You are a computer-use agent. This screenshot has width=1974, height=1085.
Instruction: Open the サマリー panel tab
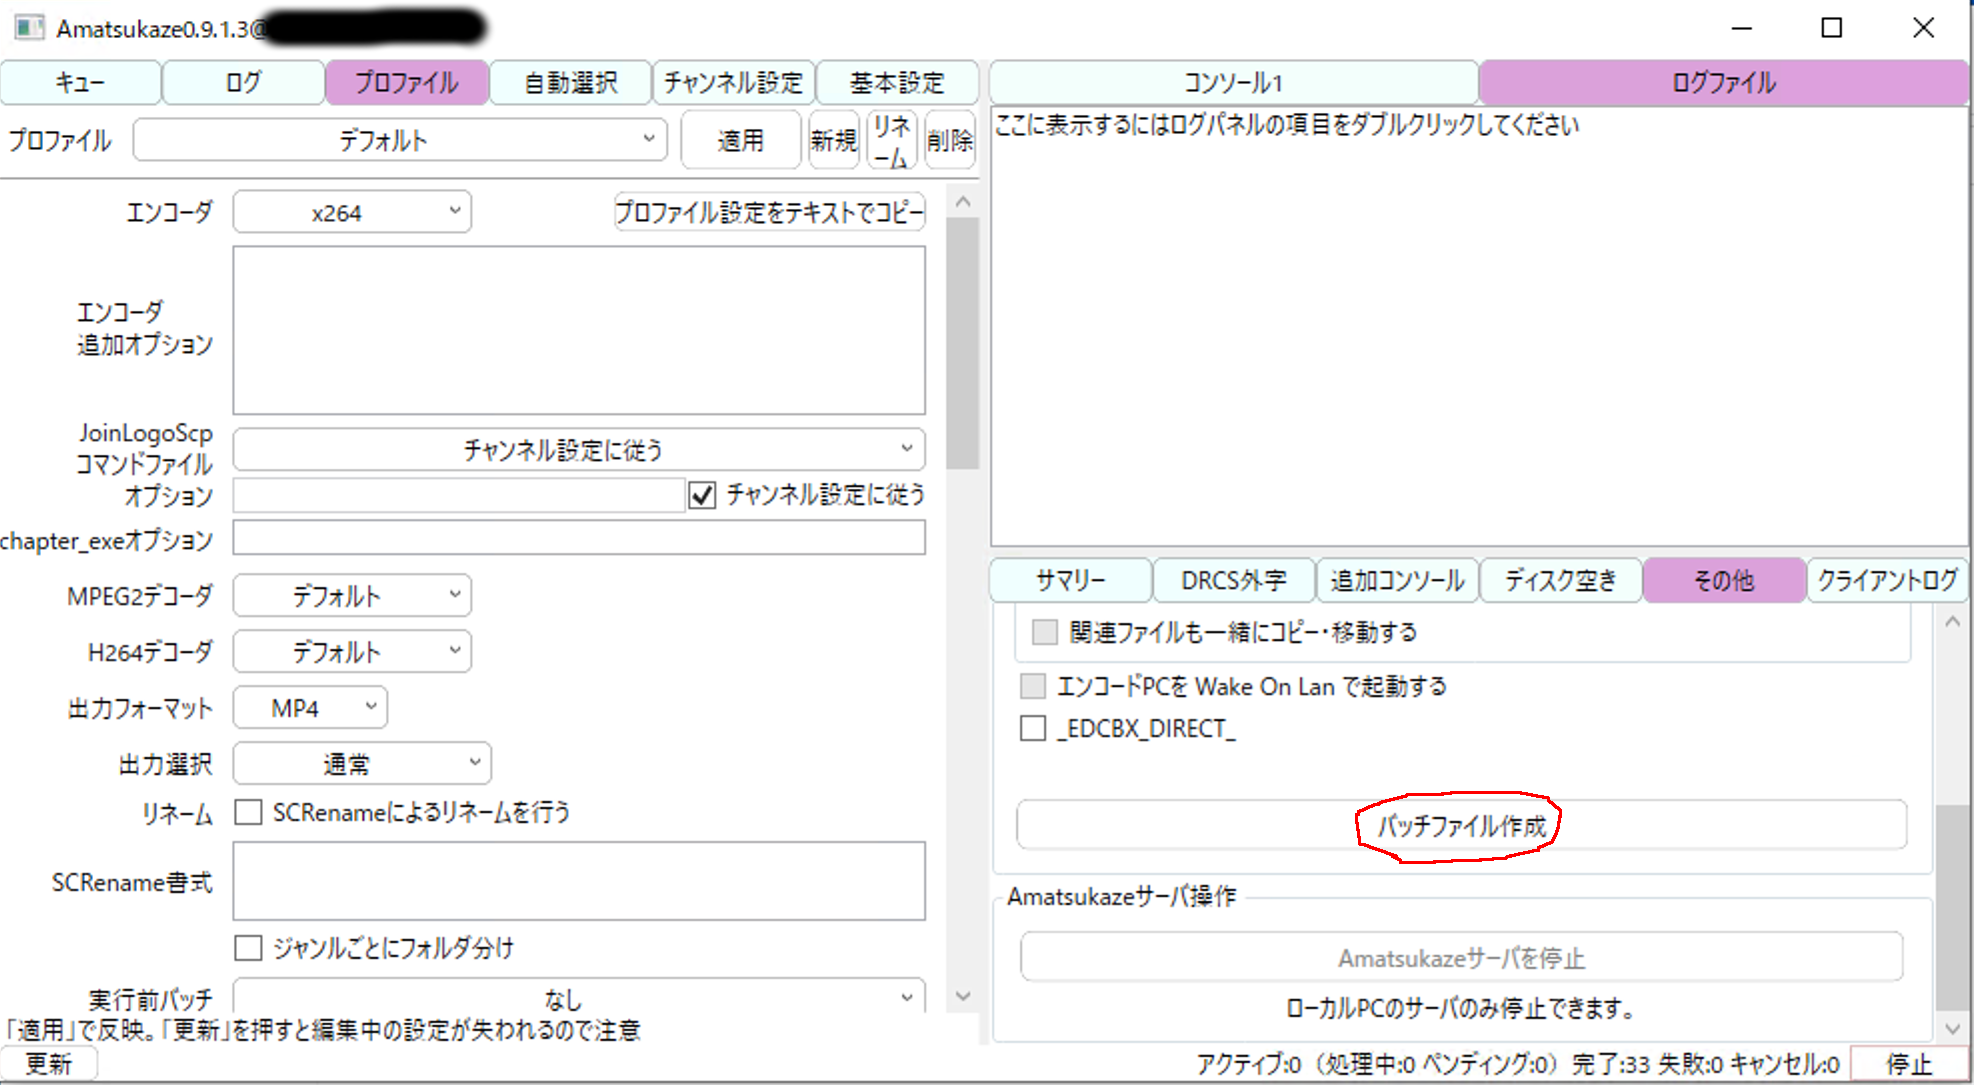(1069, 580)
